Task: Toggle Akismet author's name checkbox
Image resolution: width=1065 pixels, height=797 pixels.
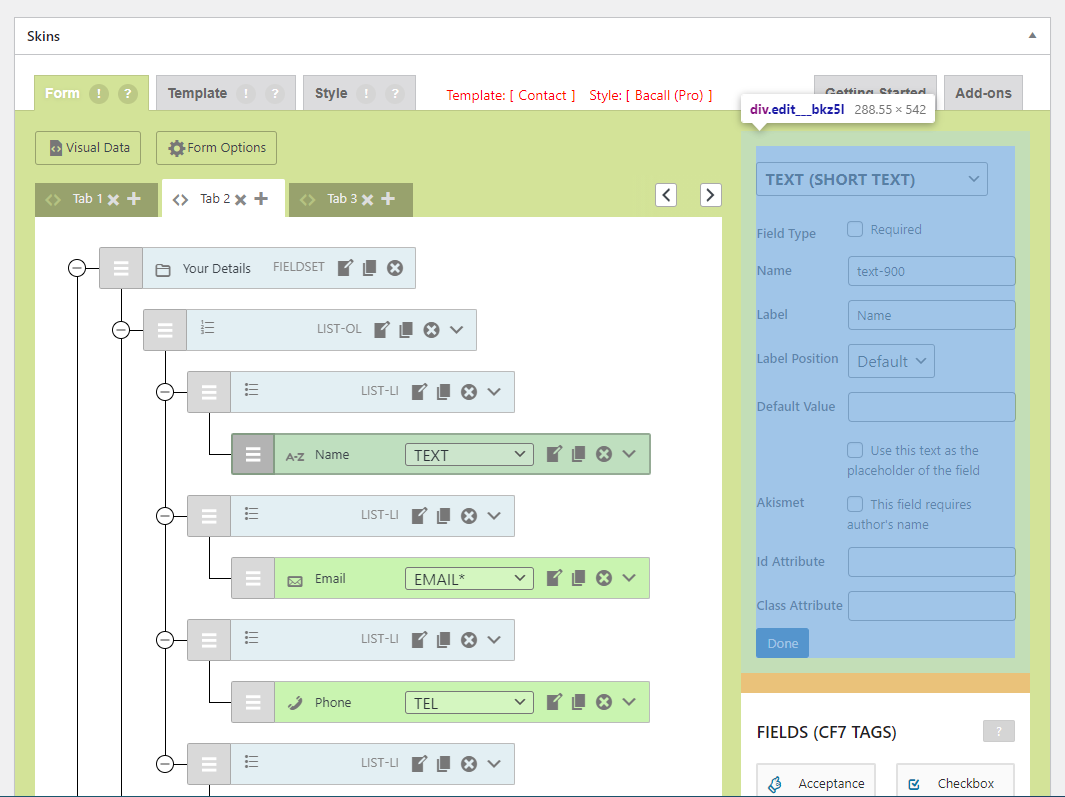Action: 855,504
